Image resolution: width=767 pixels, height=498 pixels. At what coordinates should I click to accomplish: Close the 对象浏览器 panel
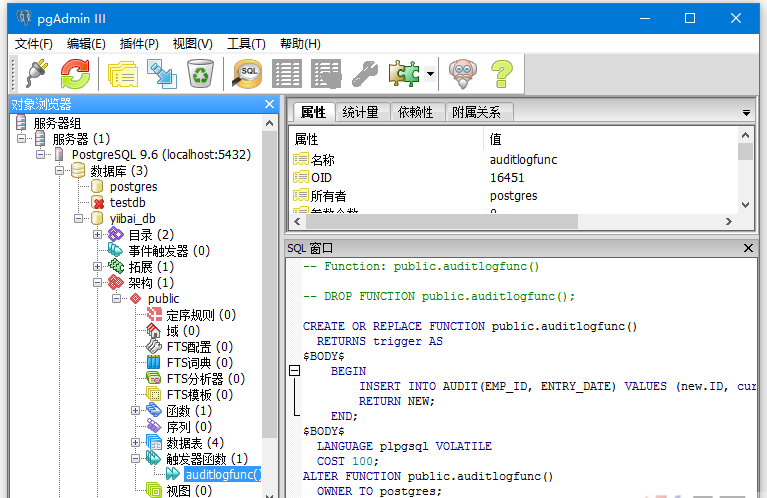[269, 104]
